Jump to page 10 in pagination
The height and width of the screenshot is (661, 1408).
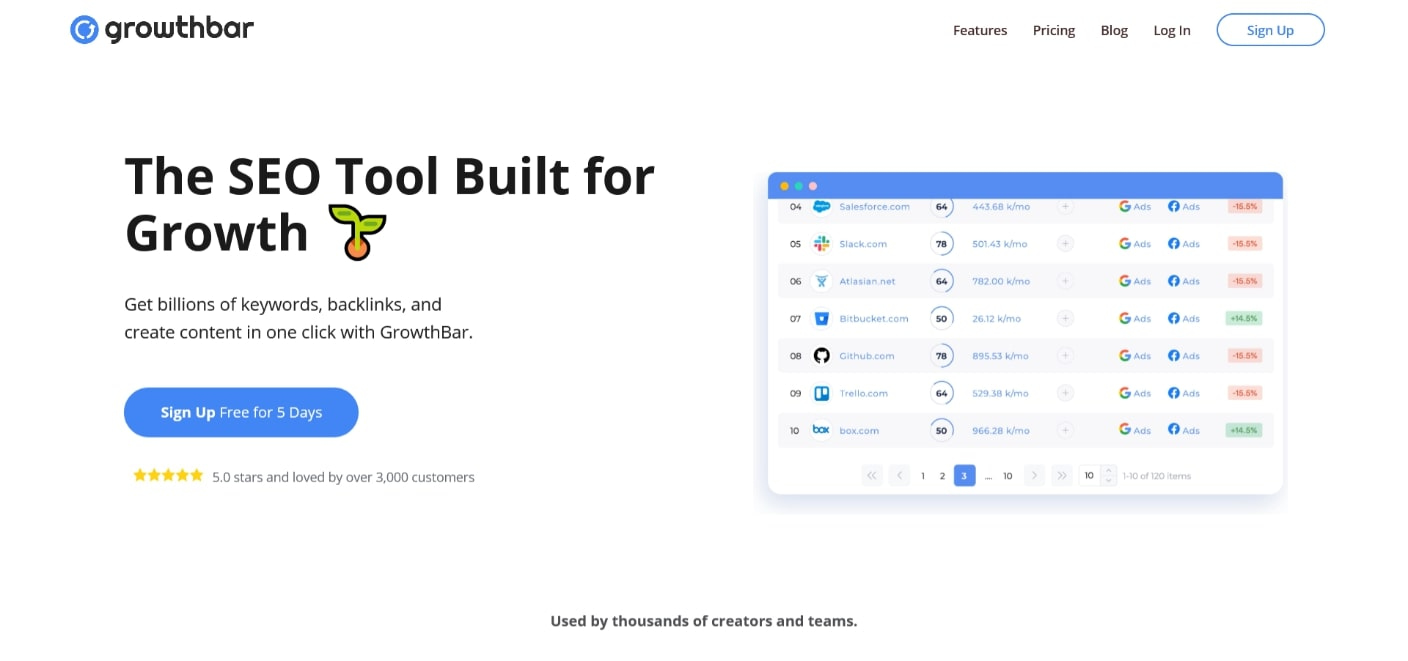click(x=1007, y=476)
